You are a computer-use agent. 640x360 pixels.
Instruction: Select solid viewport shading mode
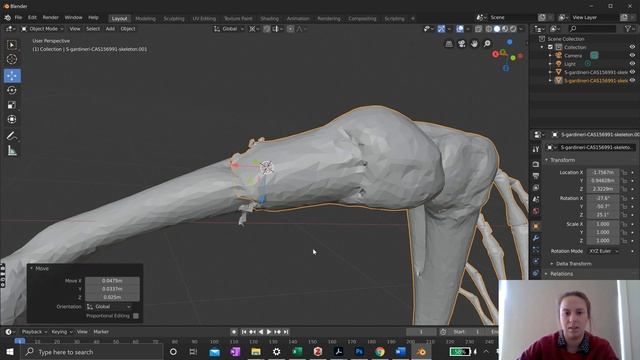coord(497,29)
